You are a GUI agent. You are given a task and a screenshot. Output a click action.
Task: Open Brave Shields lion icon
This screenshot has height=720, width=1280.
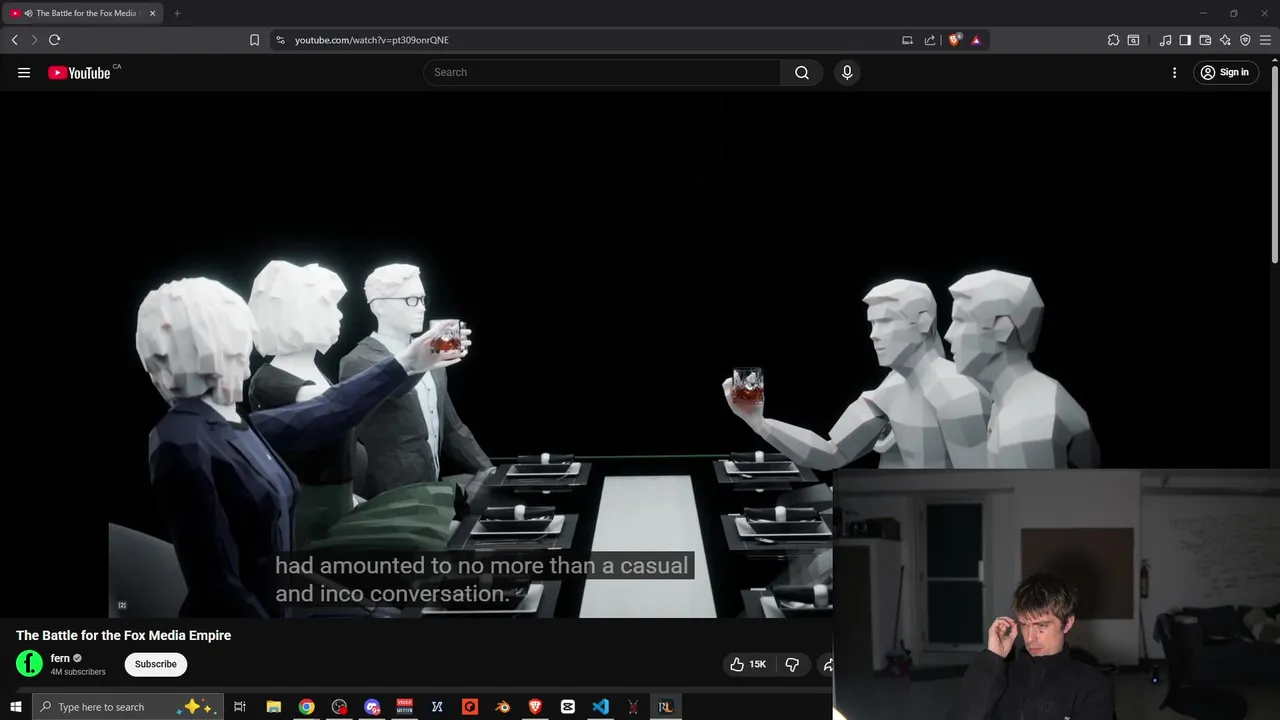click(954, 40)
